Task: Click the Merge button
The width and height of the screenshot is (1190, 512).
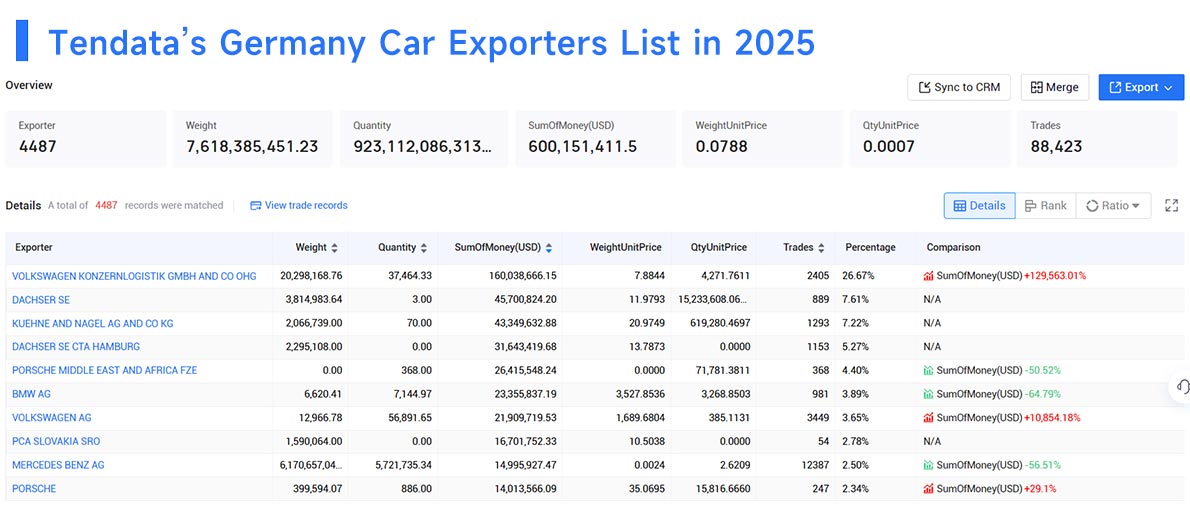Action: point(1054,87)
